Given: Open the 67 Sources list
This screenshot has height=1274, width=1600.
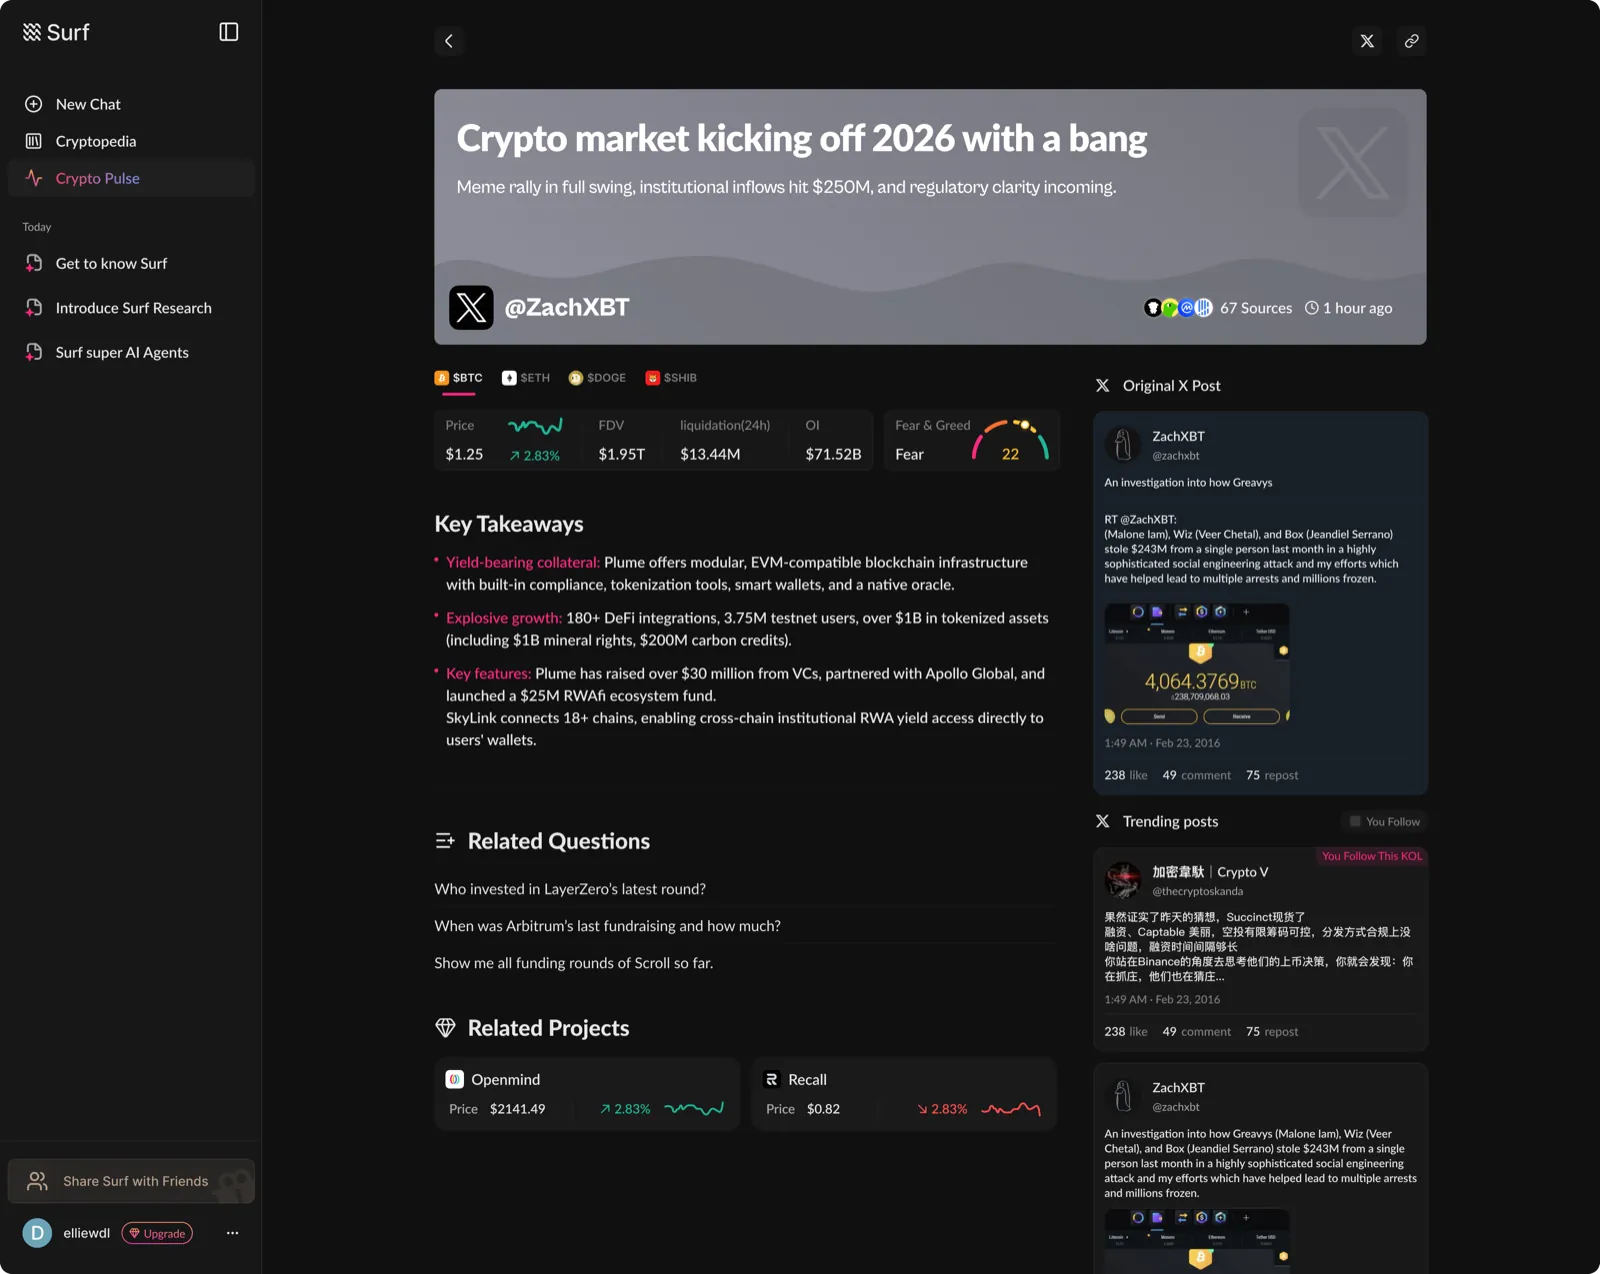Looking at the screenshot, I should (x=1256, y=308).
